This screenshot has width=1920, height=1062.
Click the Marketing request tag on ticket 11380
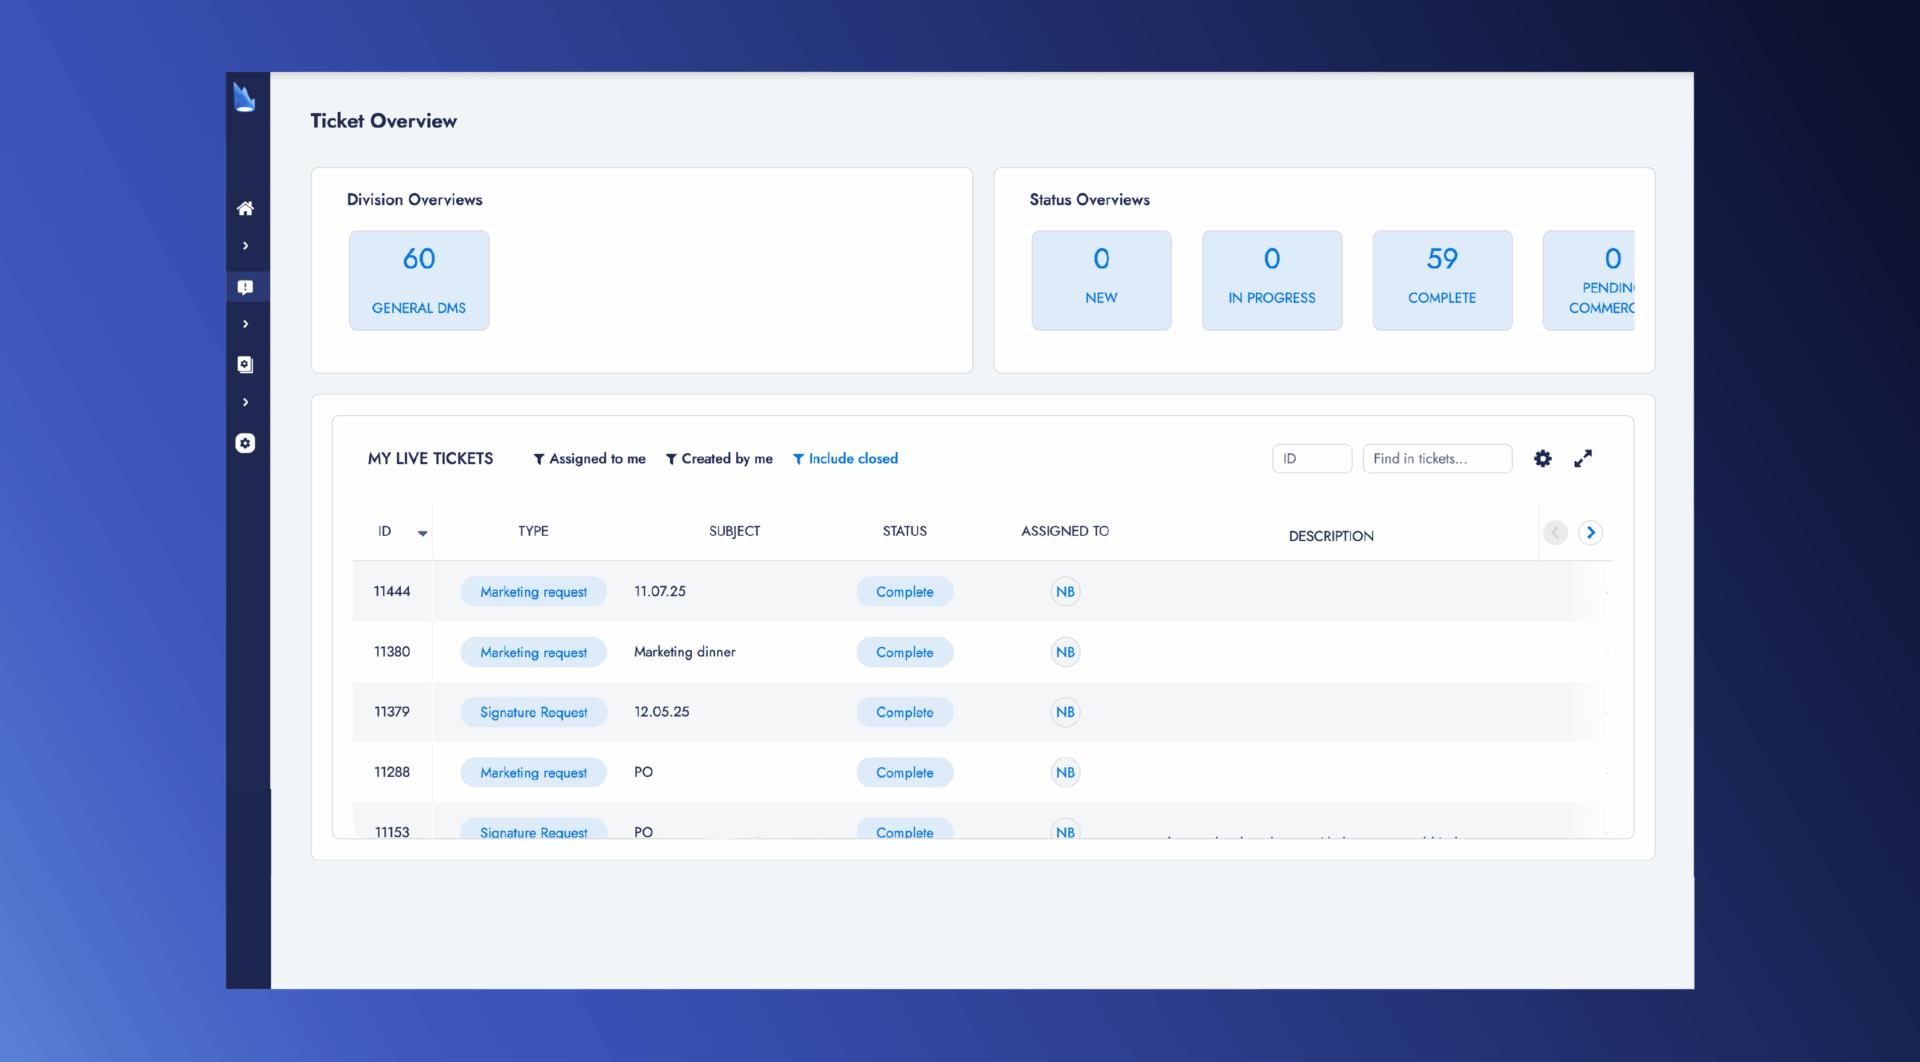533,651
